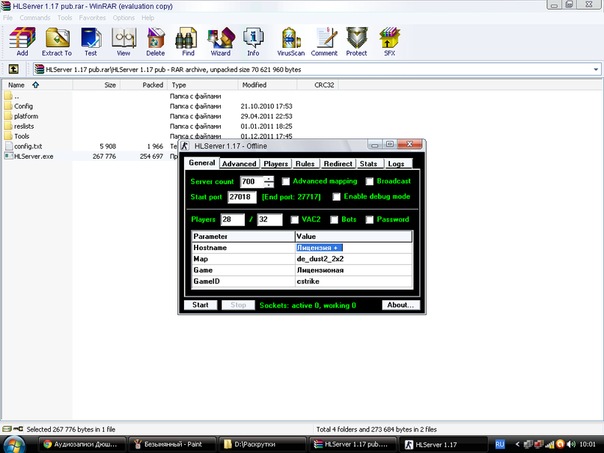The image size is (604, 453).
Task: Open the Favorites menu
Action: [92, 18]
